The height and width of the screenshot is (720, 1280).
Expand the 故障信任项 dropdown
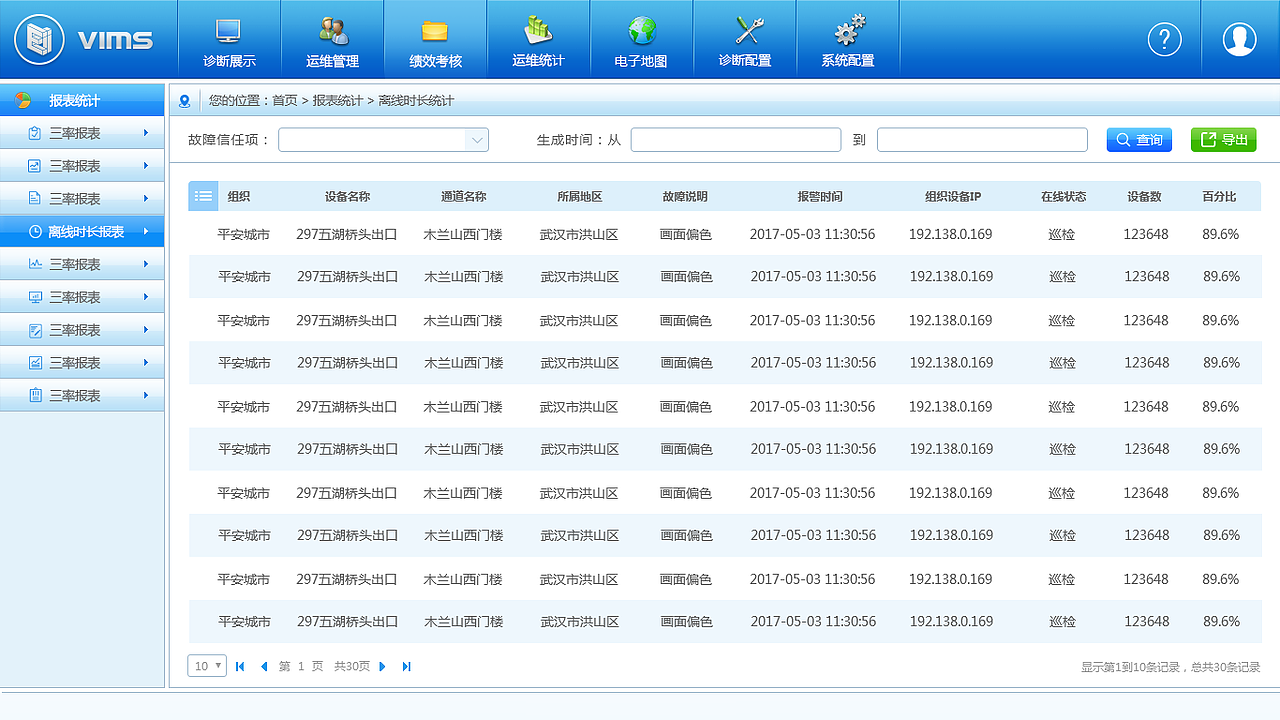(x=383, y=139)
